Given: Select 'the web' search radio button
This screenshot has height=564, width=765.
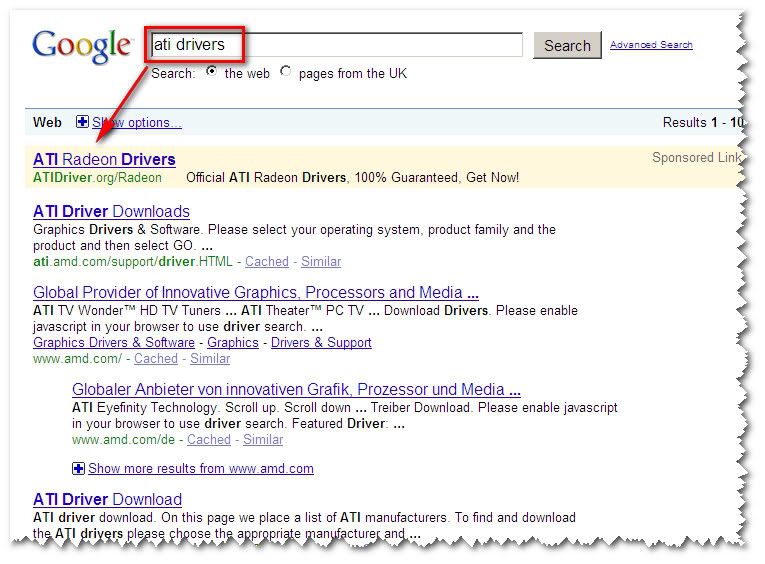Looking at the screenshot, I should tap(211, 72).
